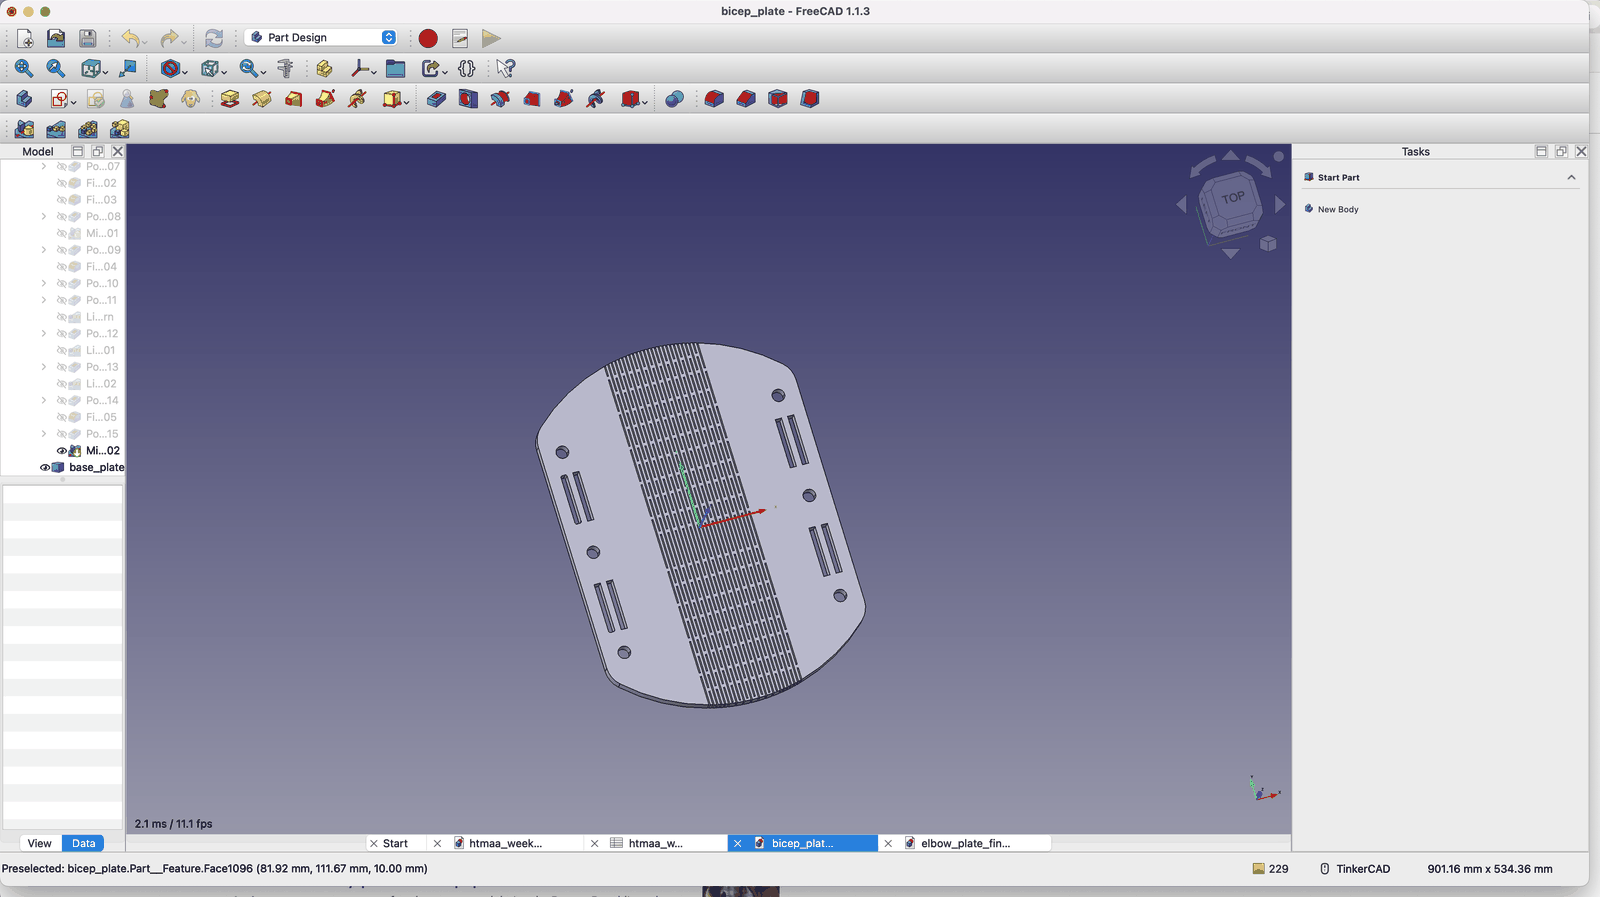Collapse the Start Part task section
Image resolution: width=1600 pixels, height=897 pixels.
coord(1571,177)
